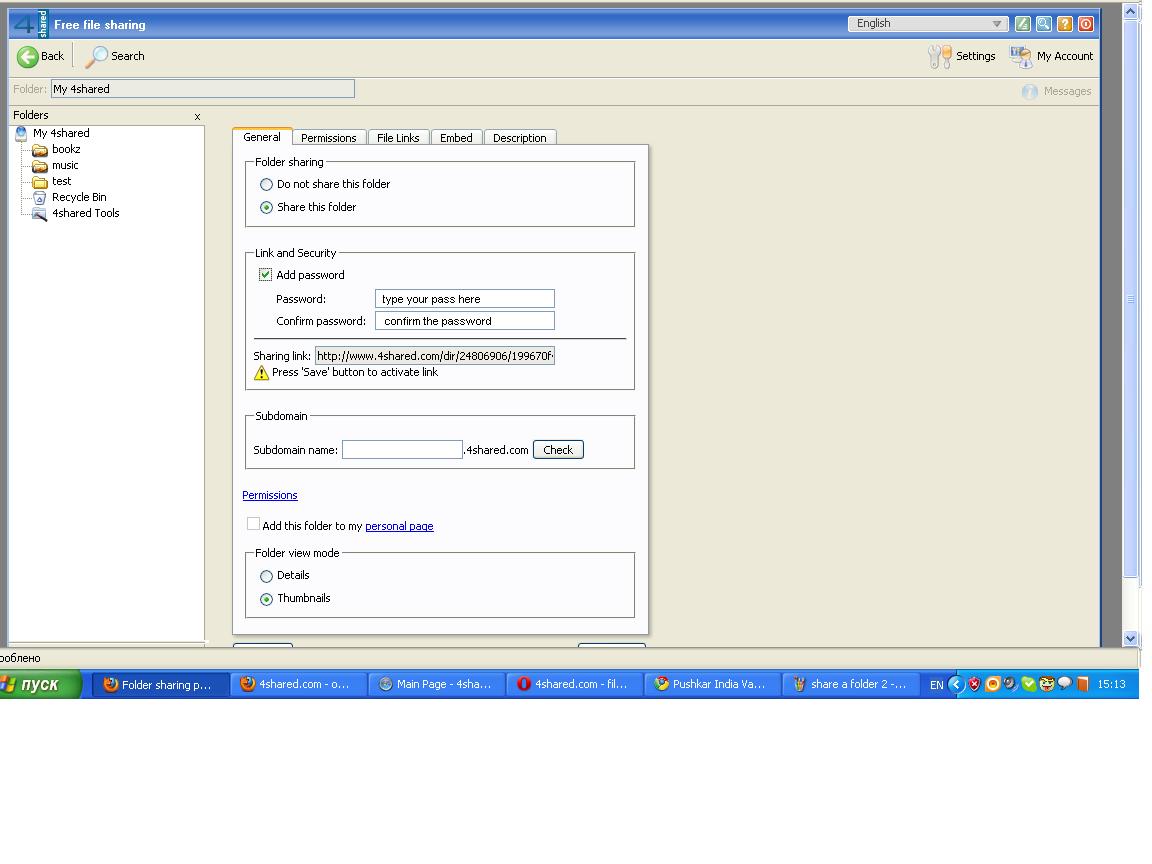Switch to the General tab
Image resolution: width=1152 pixels, height=864 pixels.
pos(262,137)
